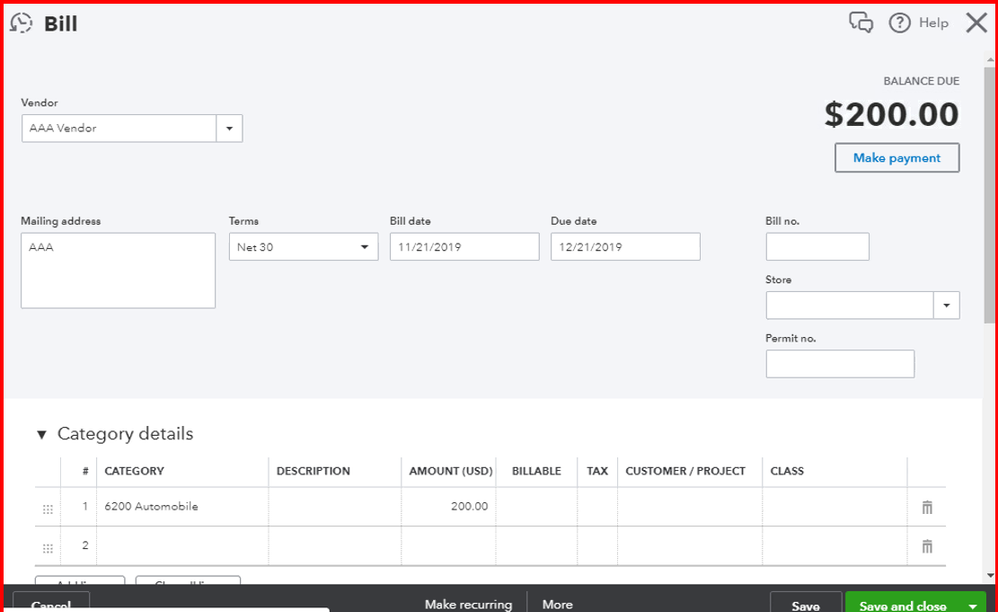Click the Tax cell of line 1

point(597,507)
